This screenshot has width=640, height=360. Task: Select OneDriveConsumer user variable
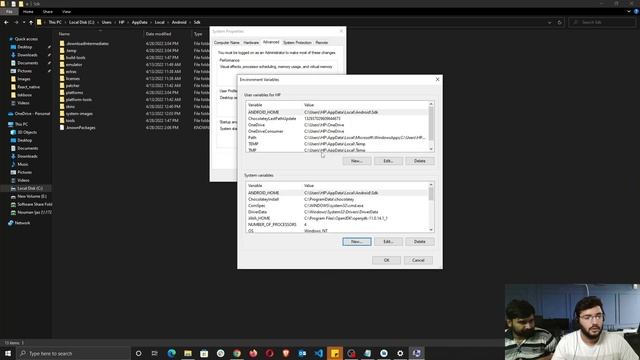coord(337,131)
